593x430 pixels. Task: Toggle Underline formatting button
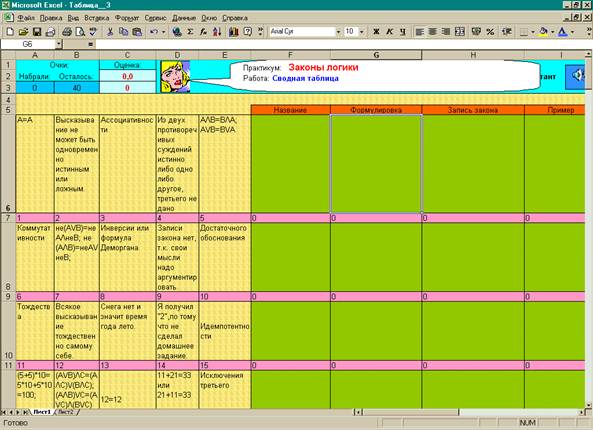coord(403,32)
